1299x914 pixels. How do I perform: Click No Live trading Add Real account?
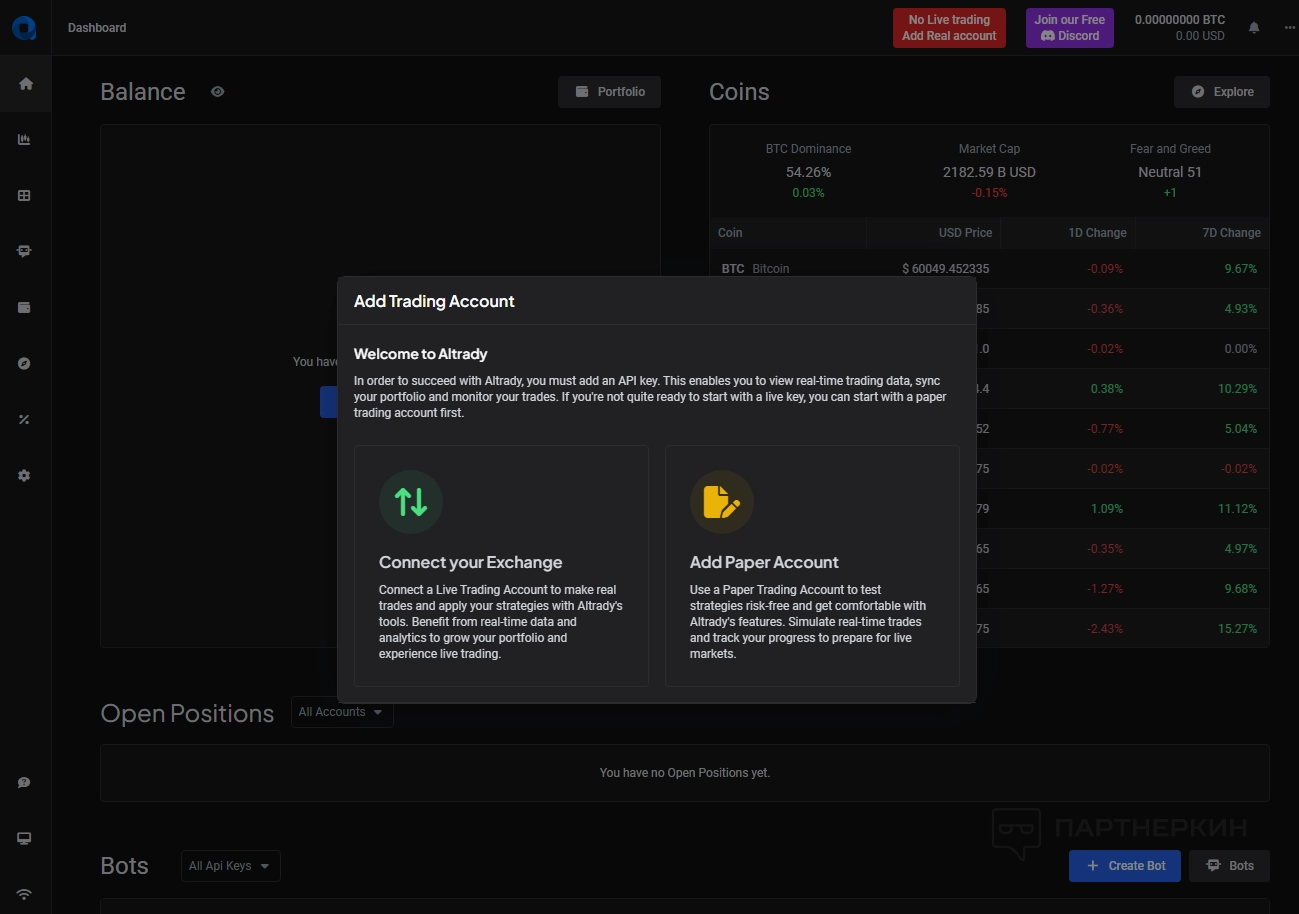(949, 28)
